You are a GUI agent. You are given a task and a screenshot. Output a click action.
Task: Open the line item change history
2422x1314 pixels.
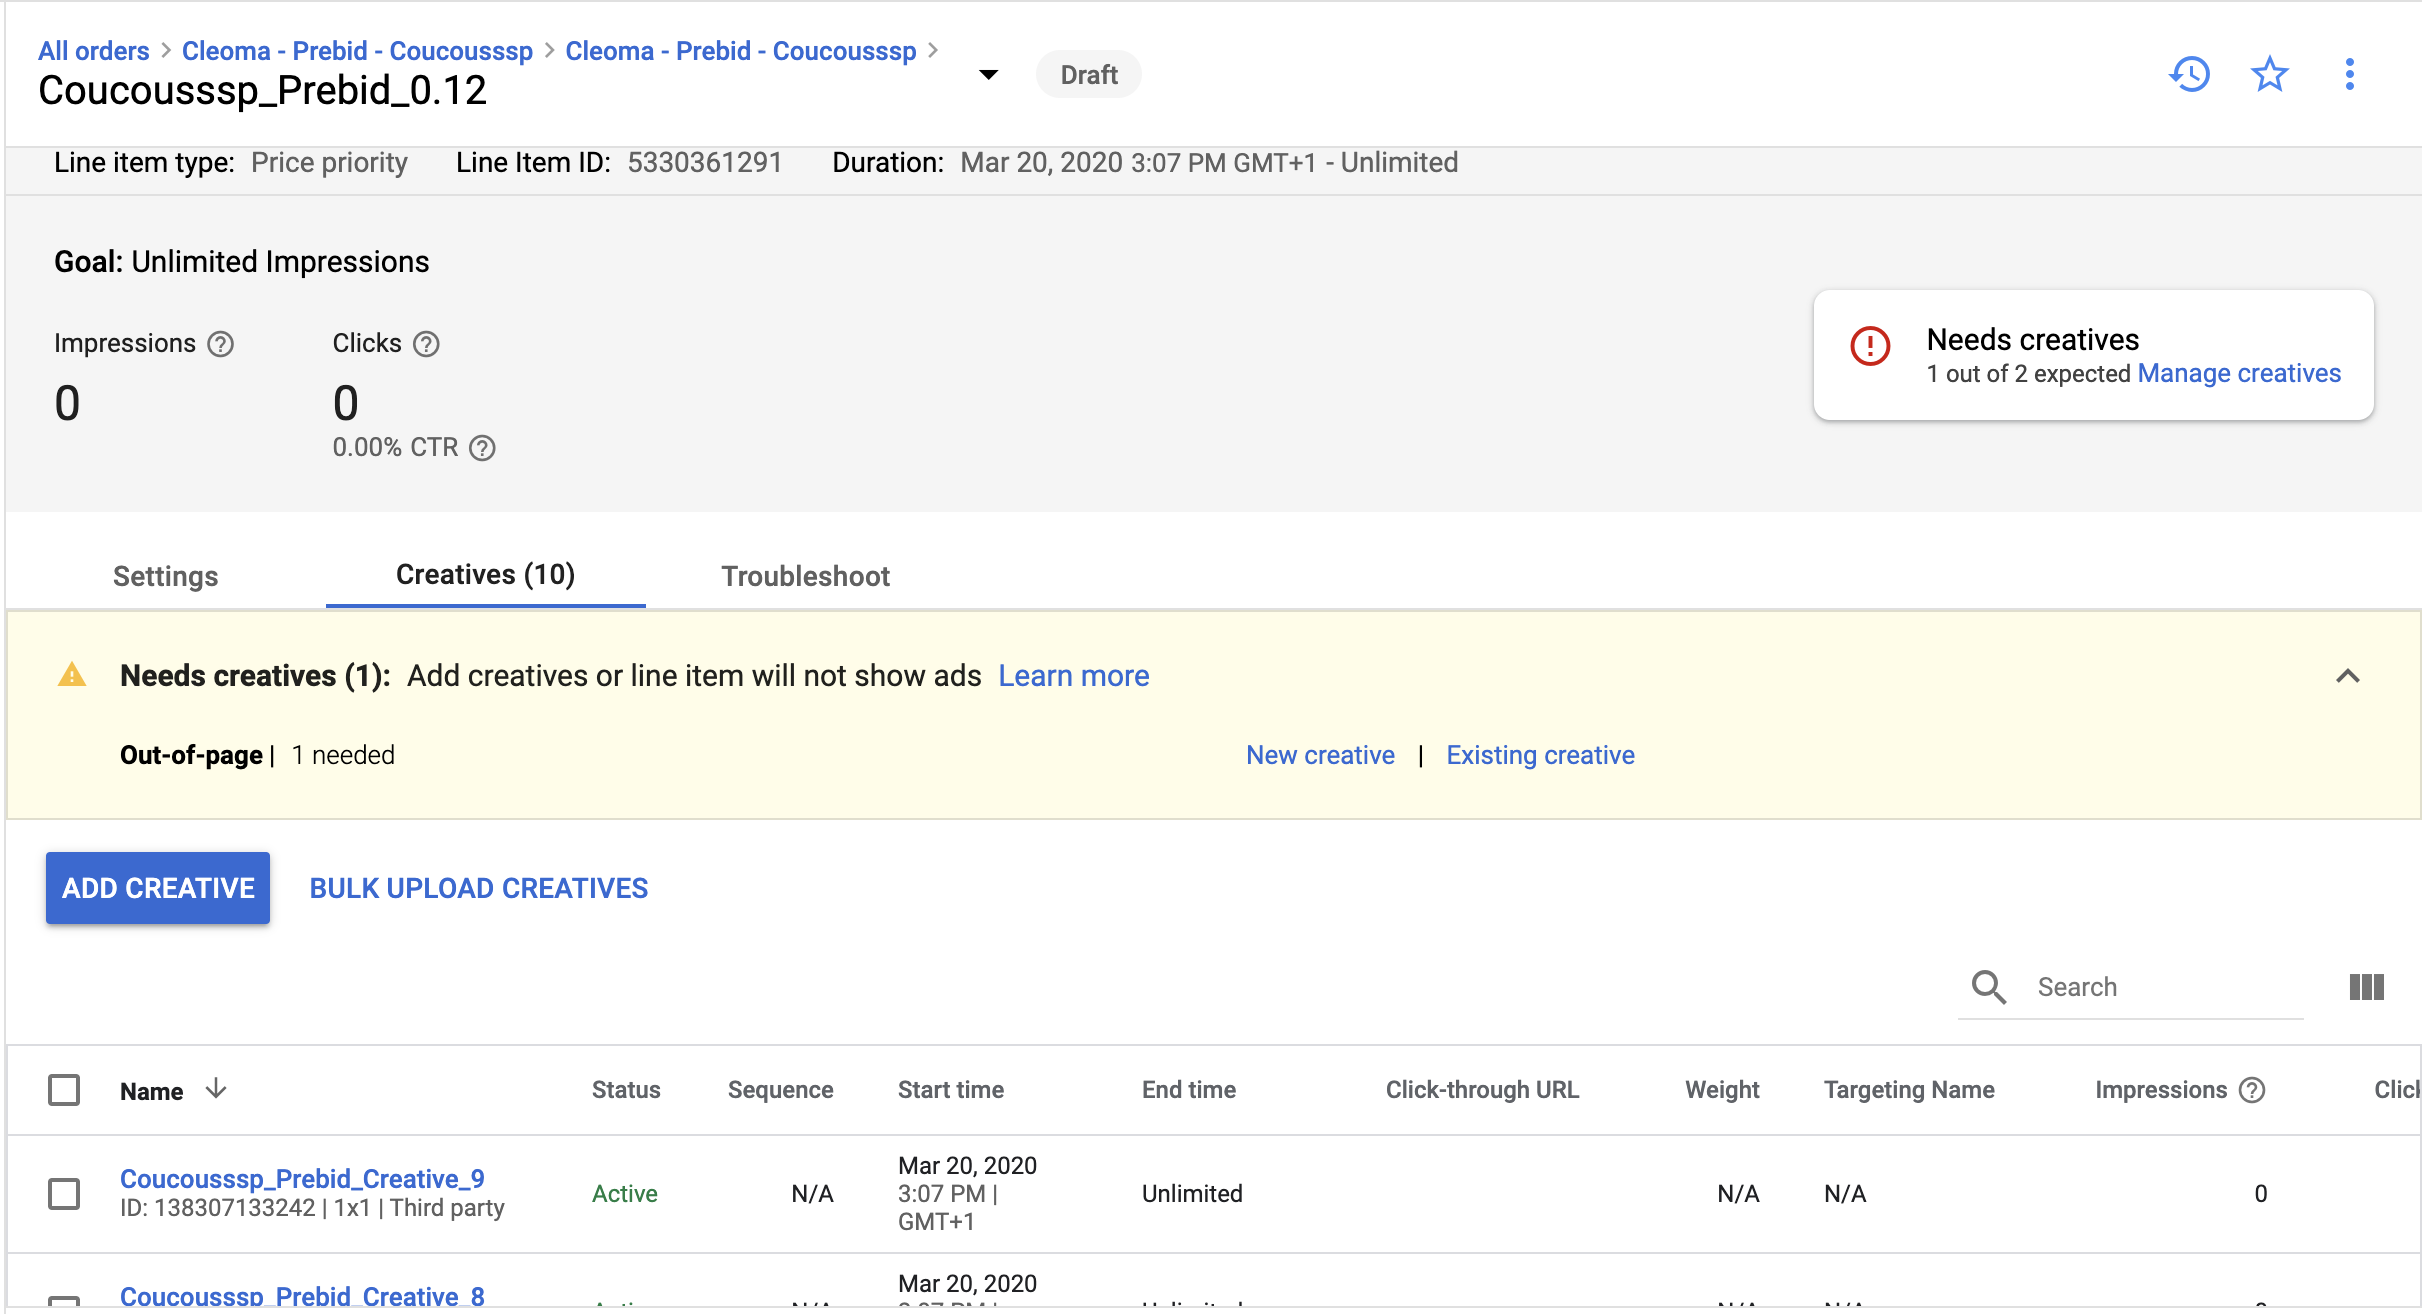(2190, 74)
